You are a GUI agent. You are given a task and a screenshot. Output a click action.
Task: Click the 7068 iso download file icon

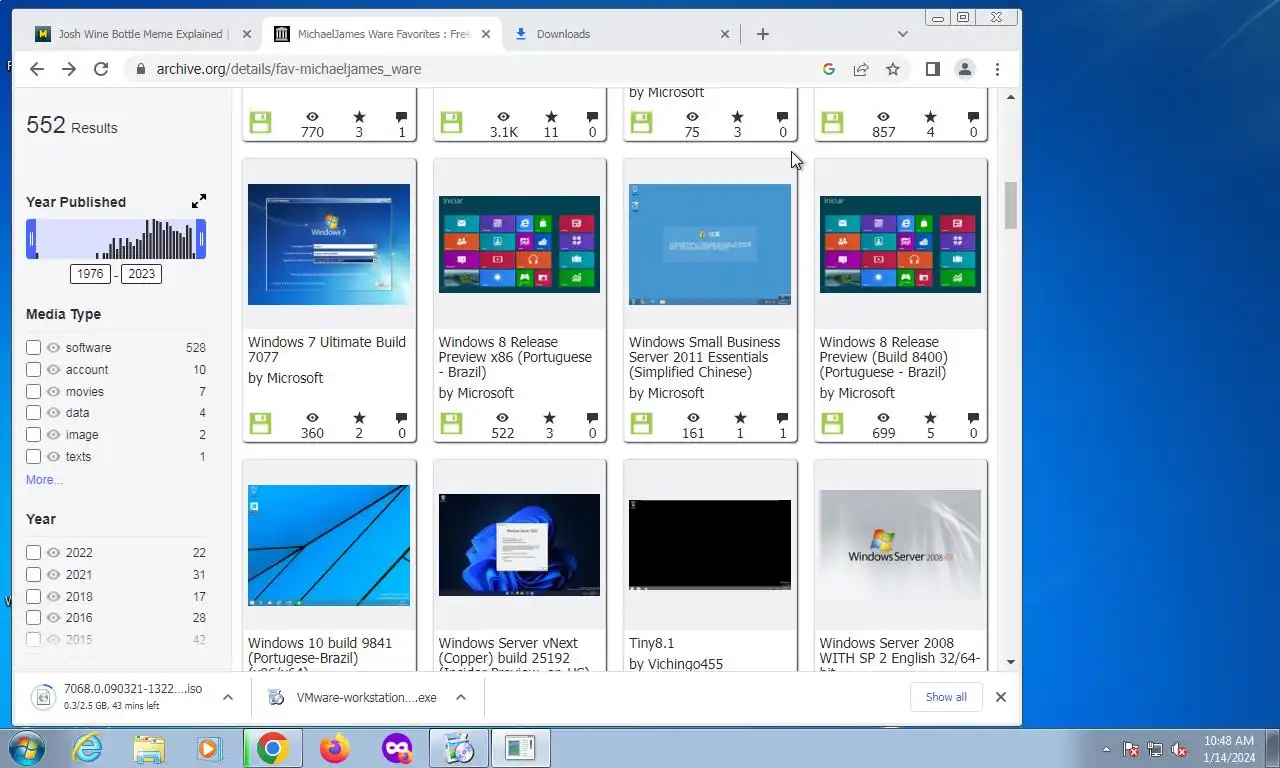(x=43, y=697)
